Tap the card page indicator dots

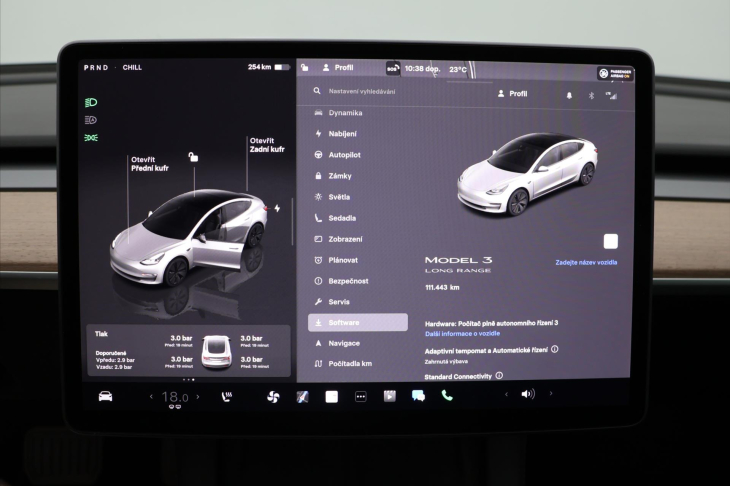[x=189, y=379]
